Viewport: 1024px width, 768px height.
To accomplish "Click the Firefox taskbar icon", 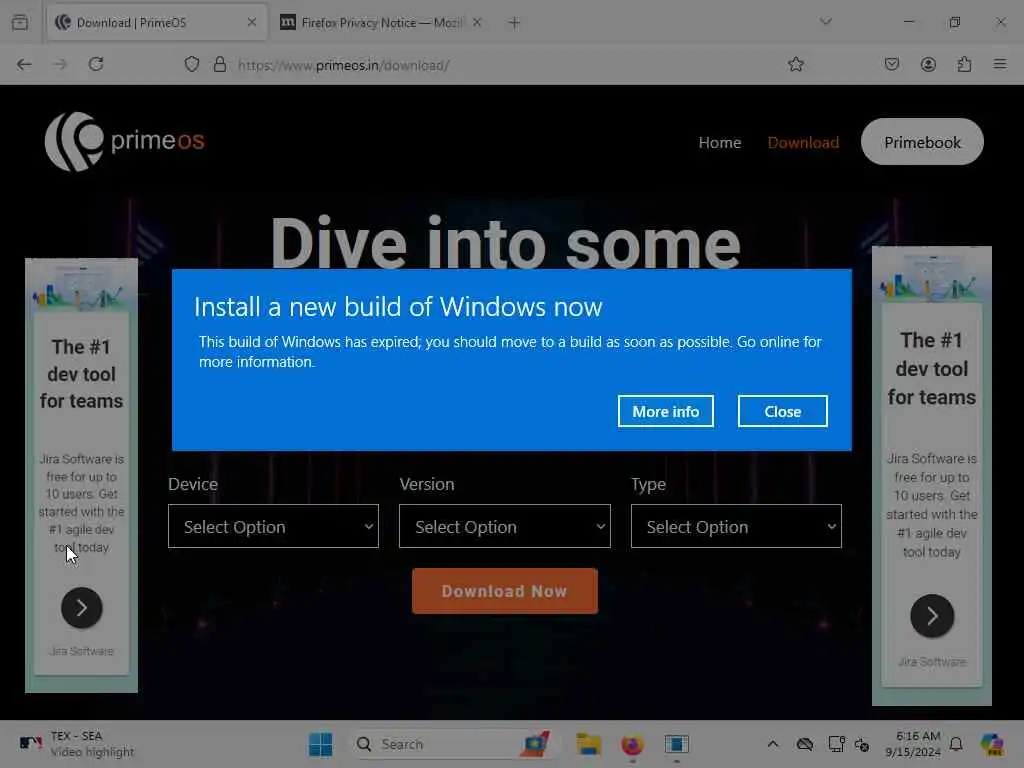I will pos(632,744).
